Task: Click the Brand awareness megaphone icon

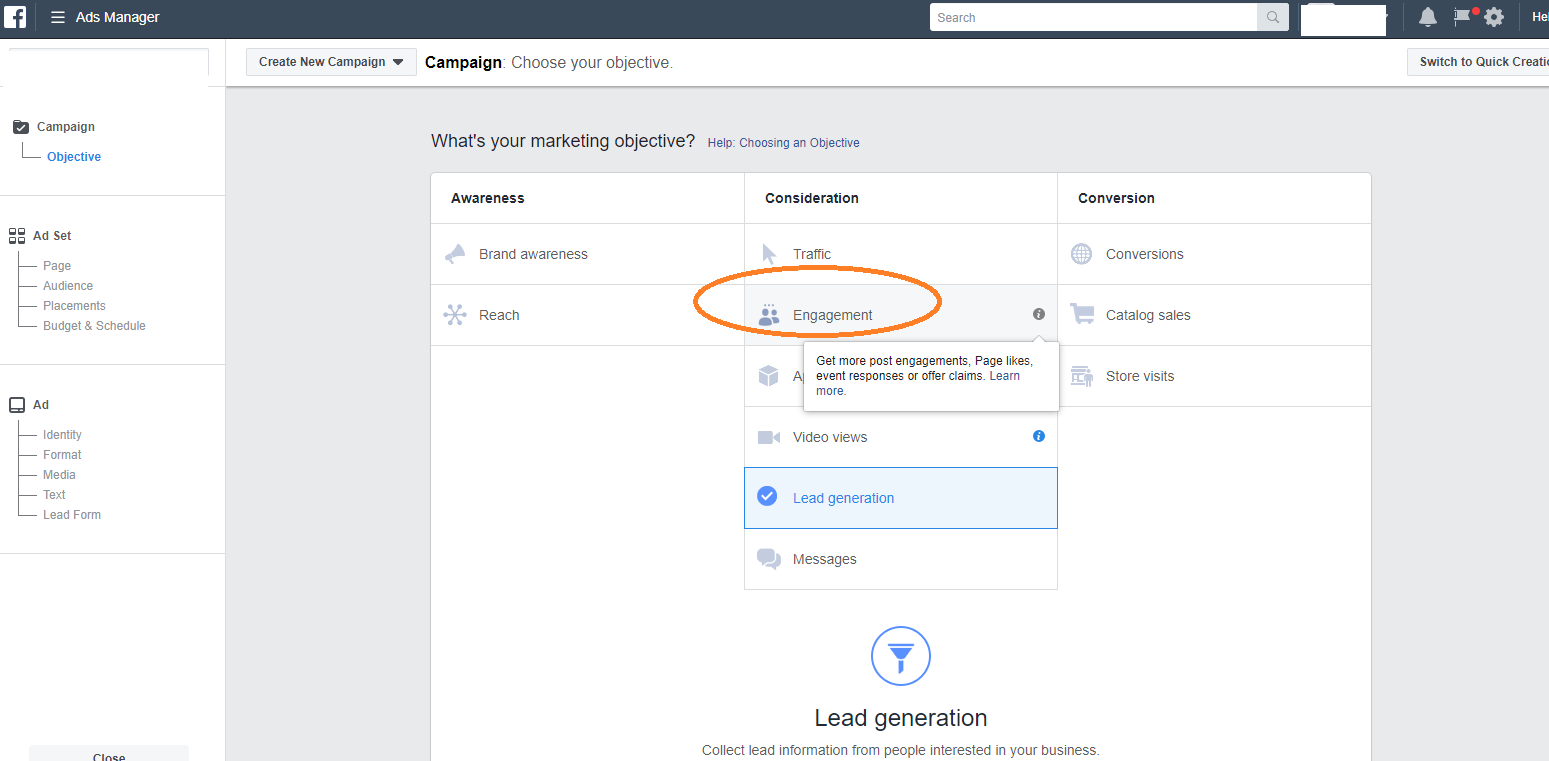Action: [x=455, y=254]
